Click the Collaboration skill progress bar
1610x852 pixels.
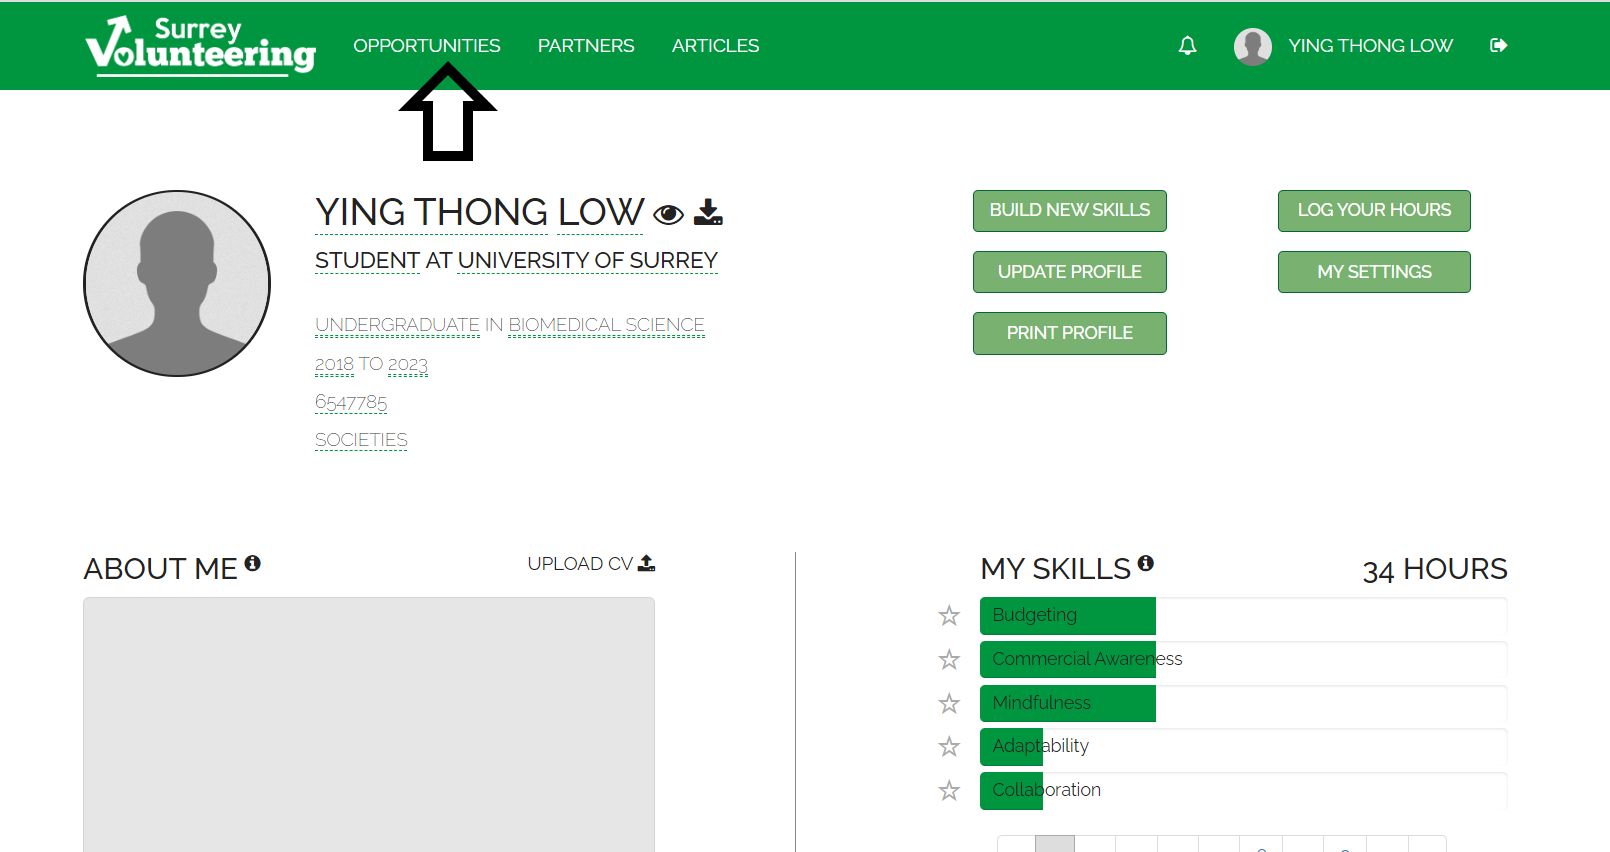pyautogui.click(x=1243, y=791)
